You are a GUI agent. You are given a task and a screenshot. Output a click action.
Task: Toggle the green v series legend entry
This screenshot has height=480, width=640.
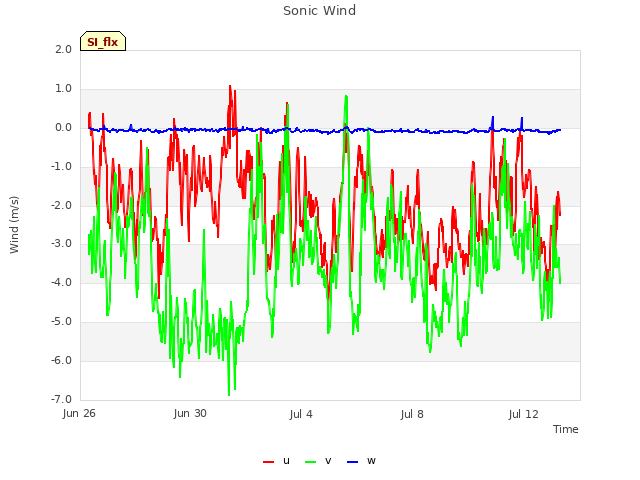click(x=318, y=461)
